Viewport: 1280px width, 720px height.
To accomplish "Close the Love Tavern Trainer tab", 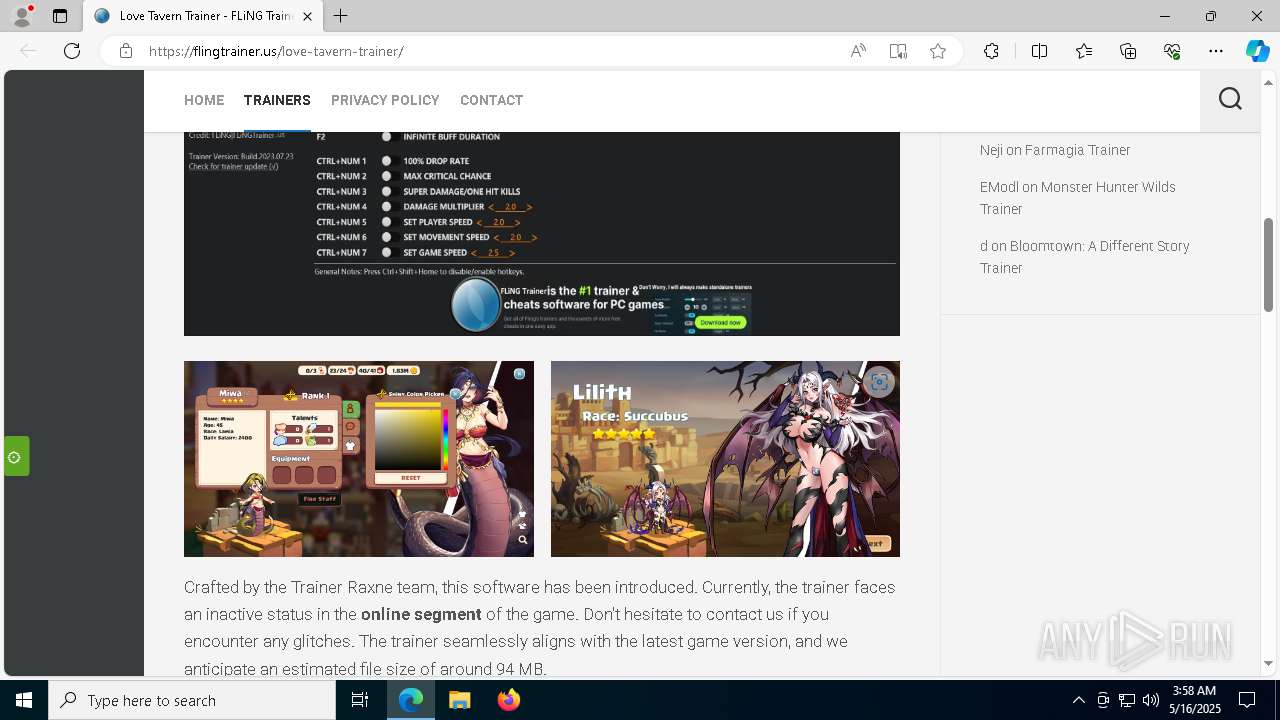I will click(x=307, y=16).
